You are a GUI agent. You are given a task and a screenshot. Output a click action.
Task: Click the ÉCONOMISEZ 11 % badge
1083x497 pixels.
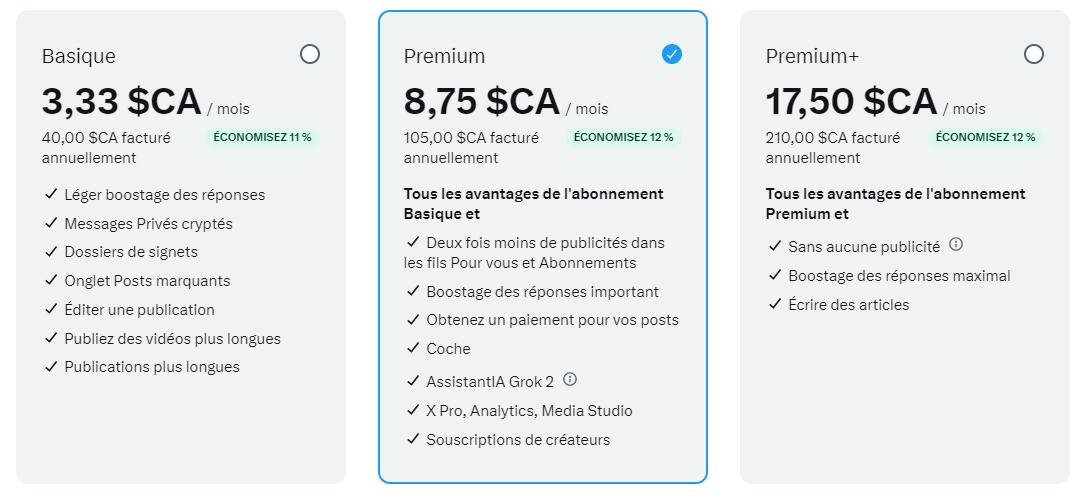coord(262,137)
